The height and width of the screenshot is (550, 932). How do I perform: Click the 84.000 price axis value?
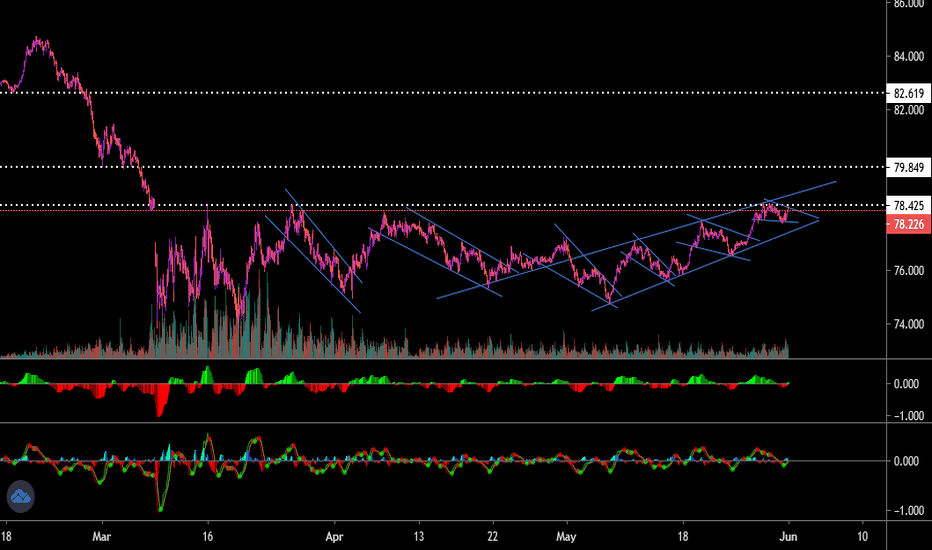pyautogui.click(x=909, y=56)
